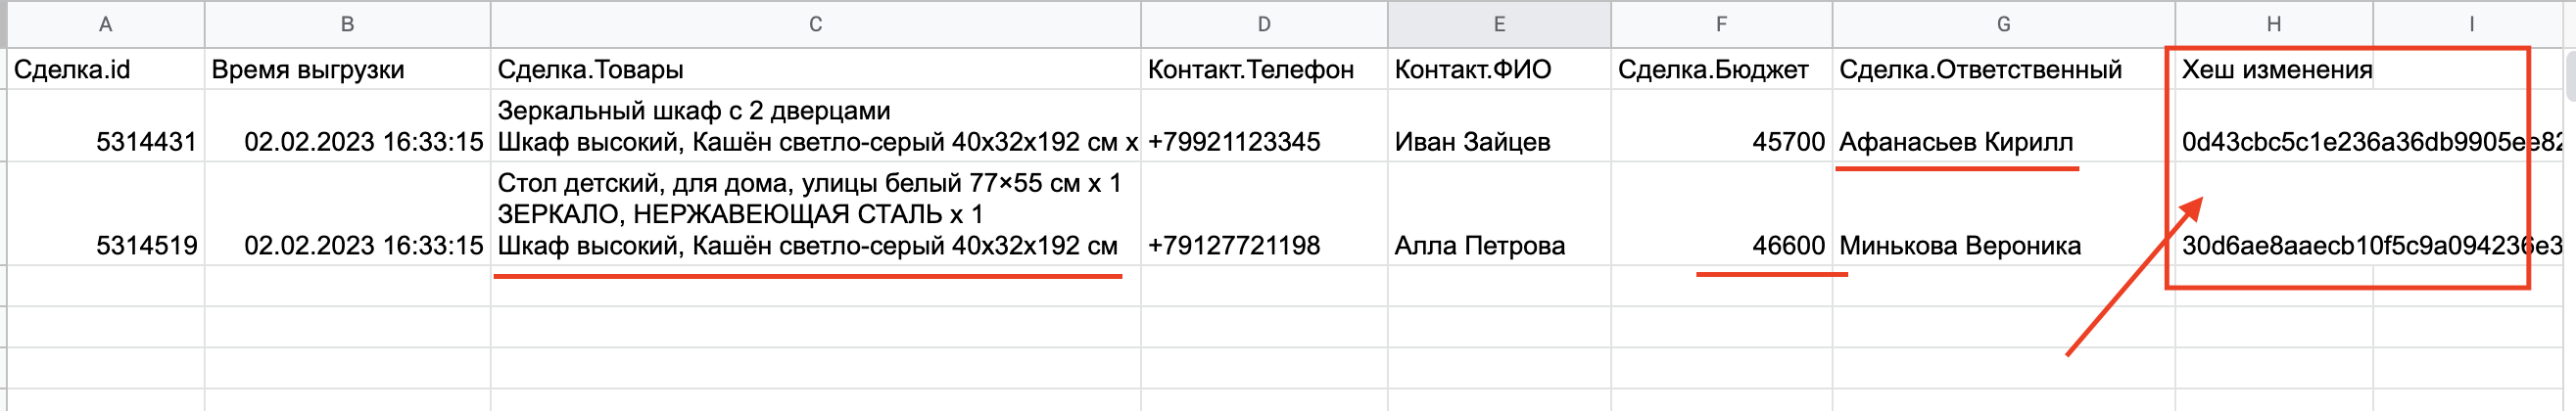
Task: Select column A header
Action: 105,24
